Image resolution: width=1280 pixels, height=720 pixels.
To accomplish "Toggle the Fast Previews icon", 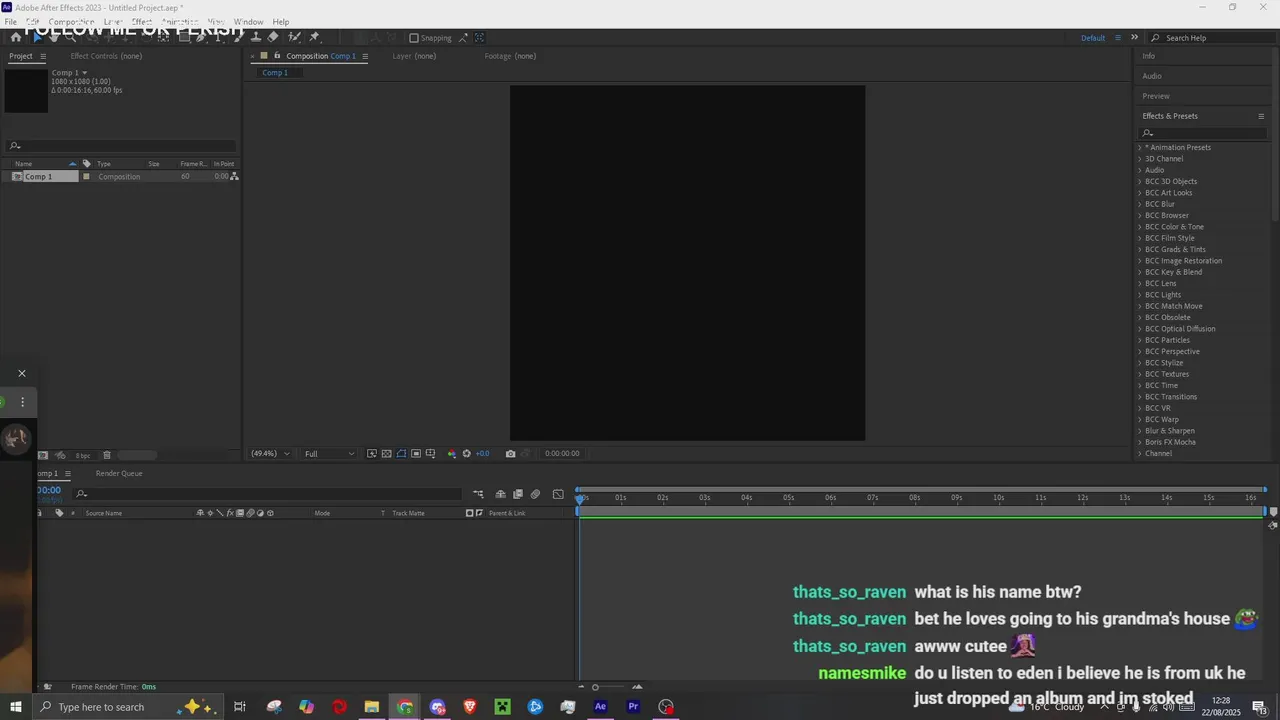I will pyautogui.click(x=372, y=454).
